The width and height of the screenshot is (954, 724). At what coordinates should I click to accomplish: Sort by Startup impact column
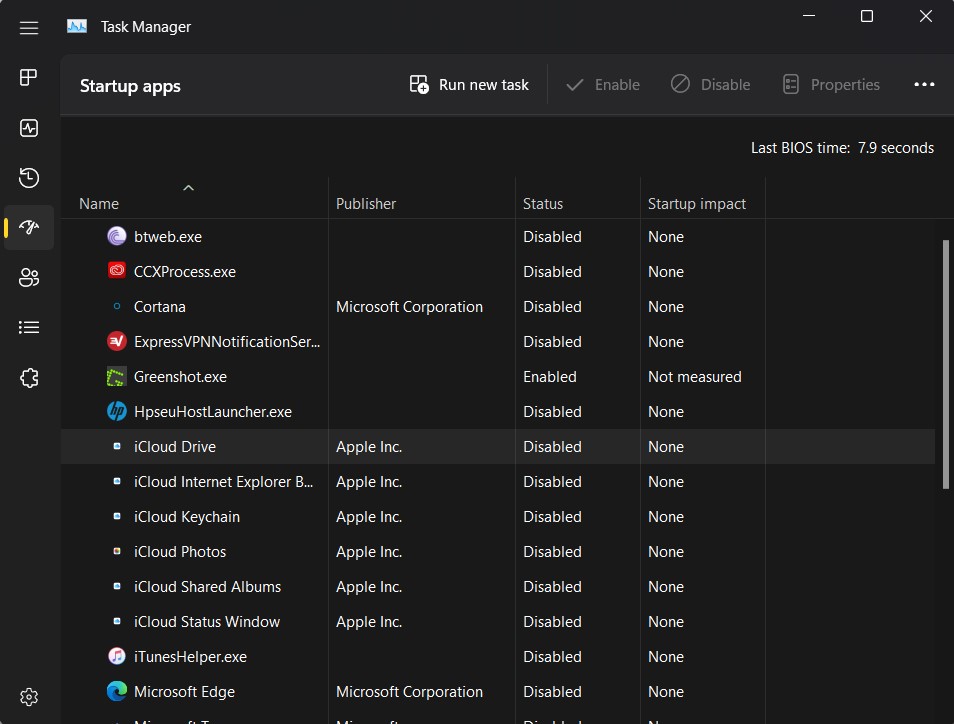coord(696,203)
